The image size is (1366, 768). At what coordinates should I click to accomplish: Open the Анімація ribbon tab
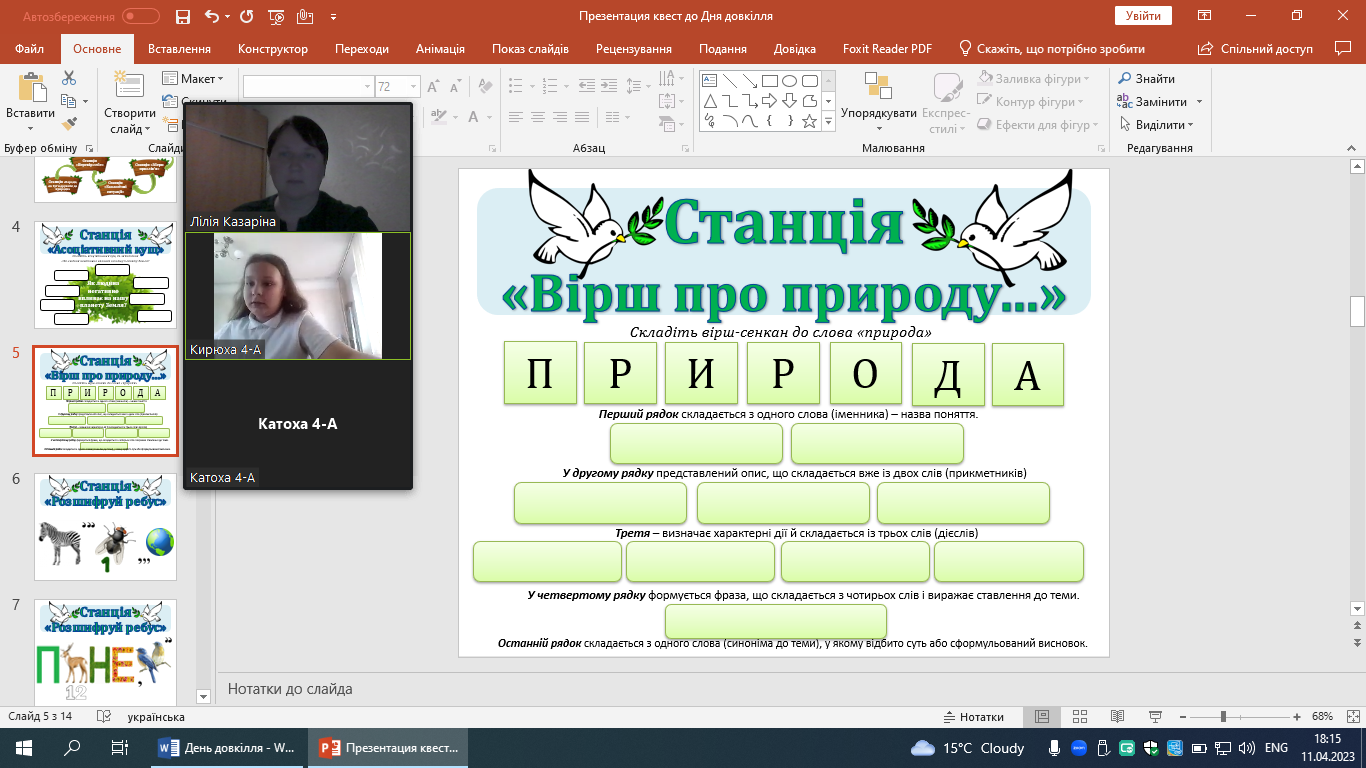tap(440, 49)
